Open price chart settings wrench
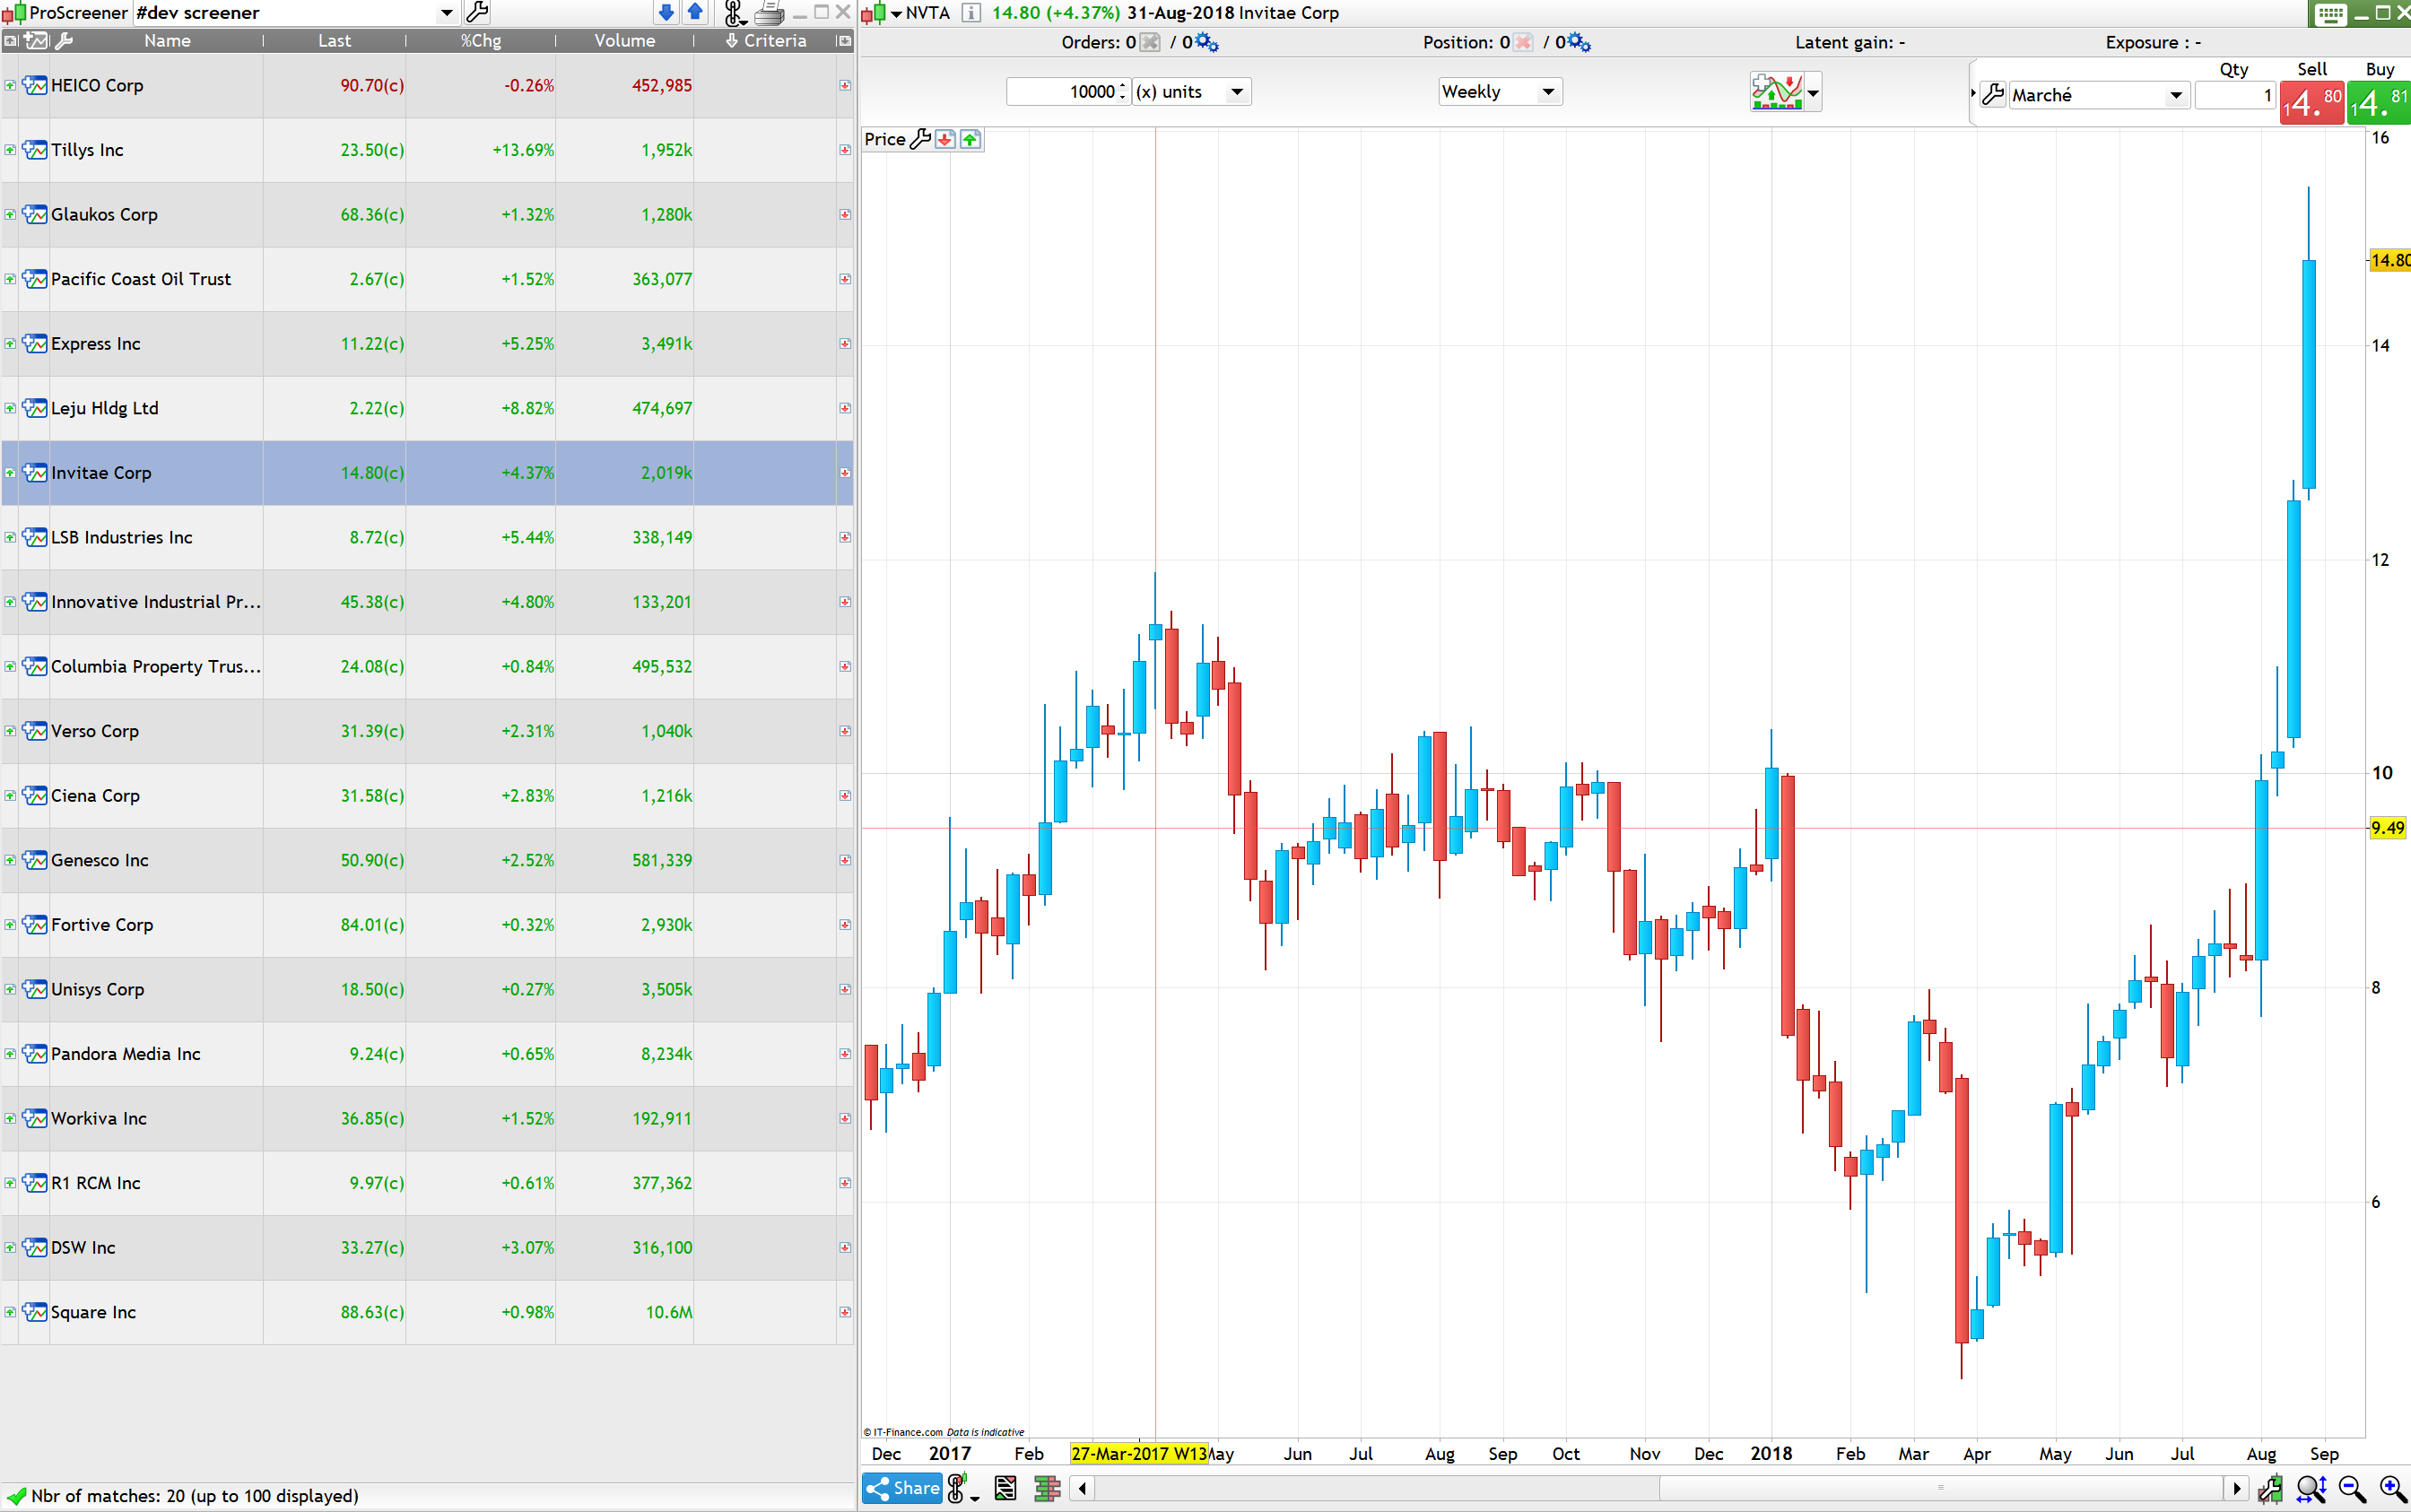This screenshot has height=1512, width=2411. pyautogui.click(x=920, y=139)
